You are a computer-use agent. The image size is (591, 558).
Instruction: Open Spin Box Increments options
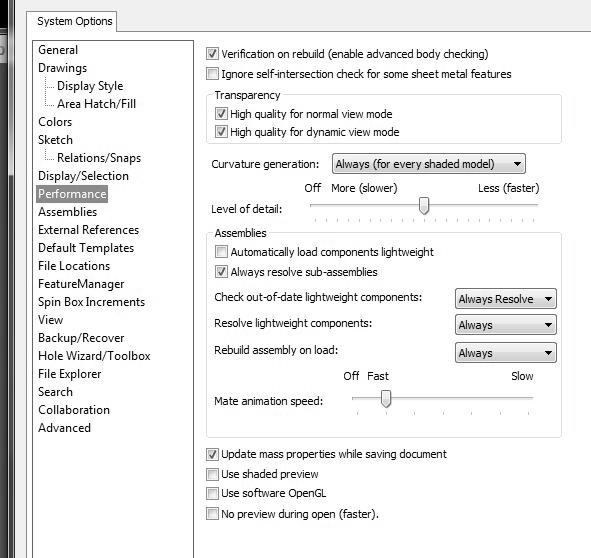pyautogui.click(x=91, y=302)
